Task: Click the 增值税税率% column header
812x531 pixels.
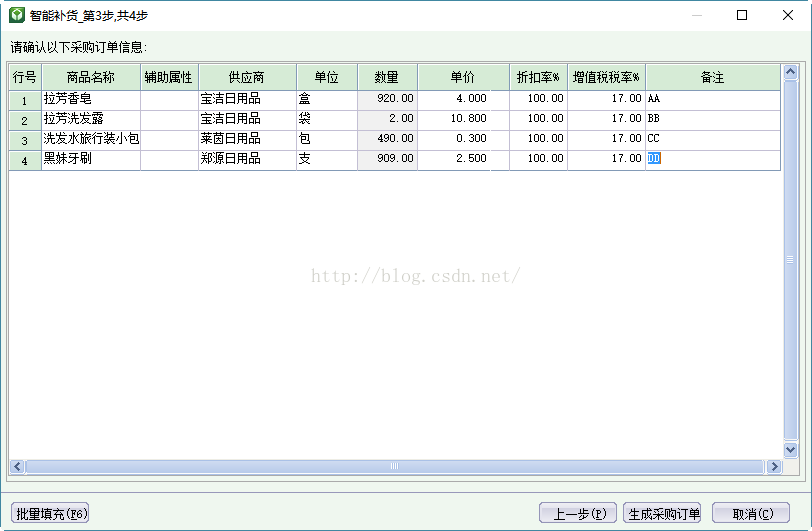Action: pos(606,77)
